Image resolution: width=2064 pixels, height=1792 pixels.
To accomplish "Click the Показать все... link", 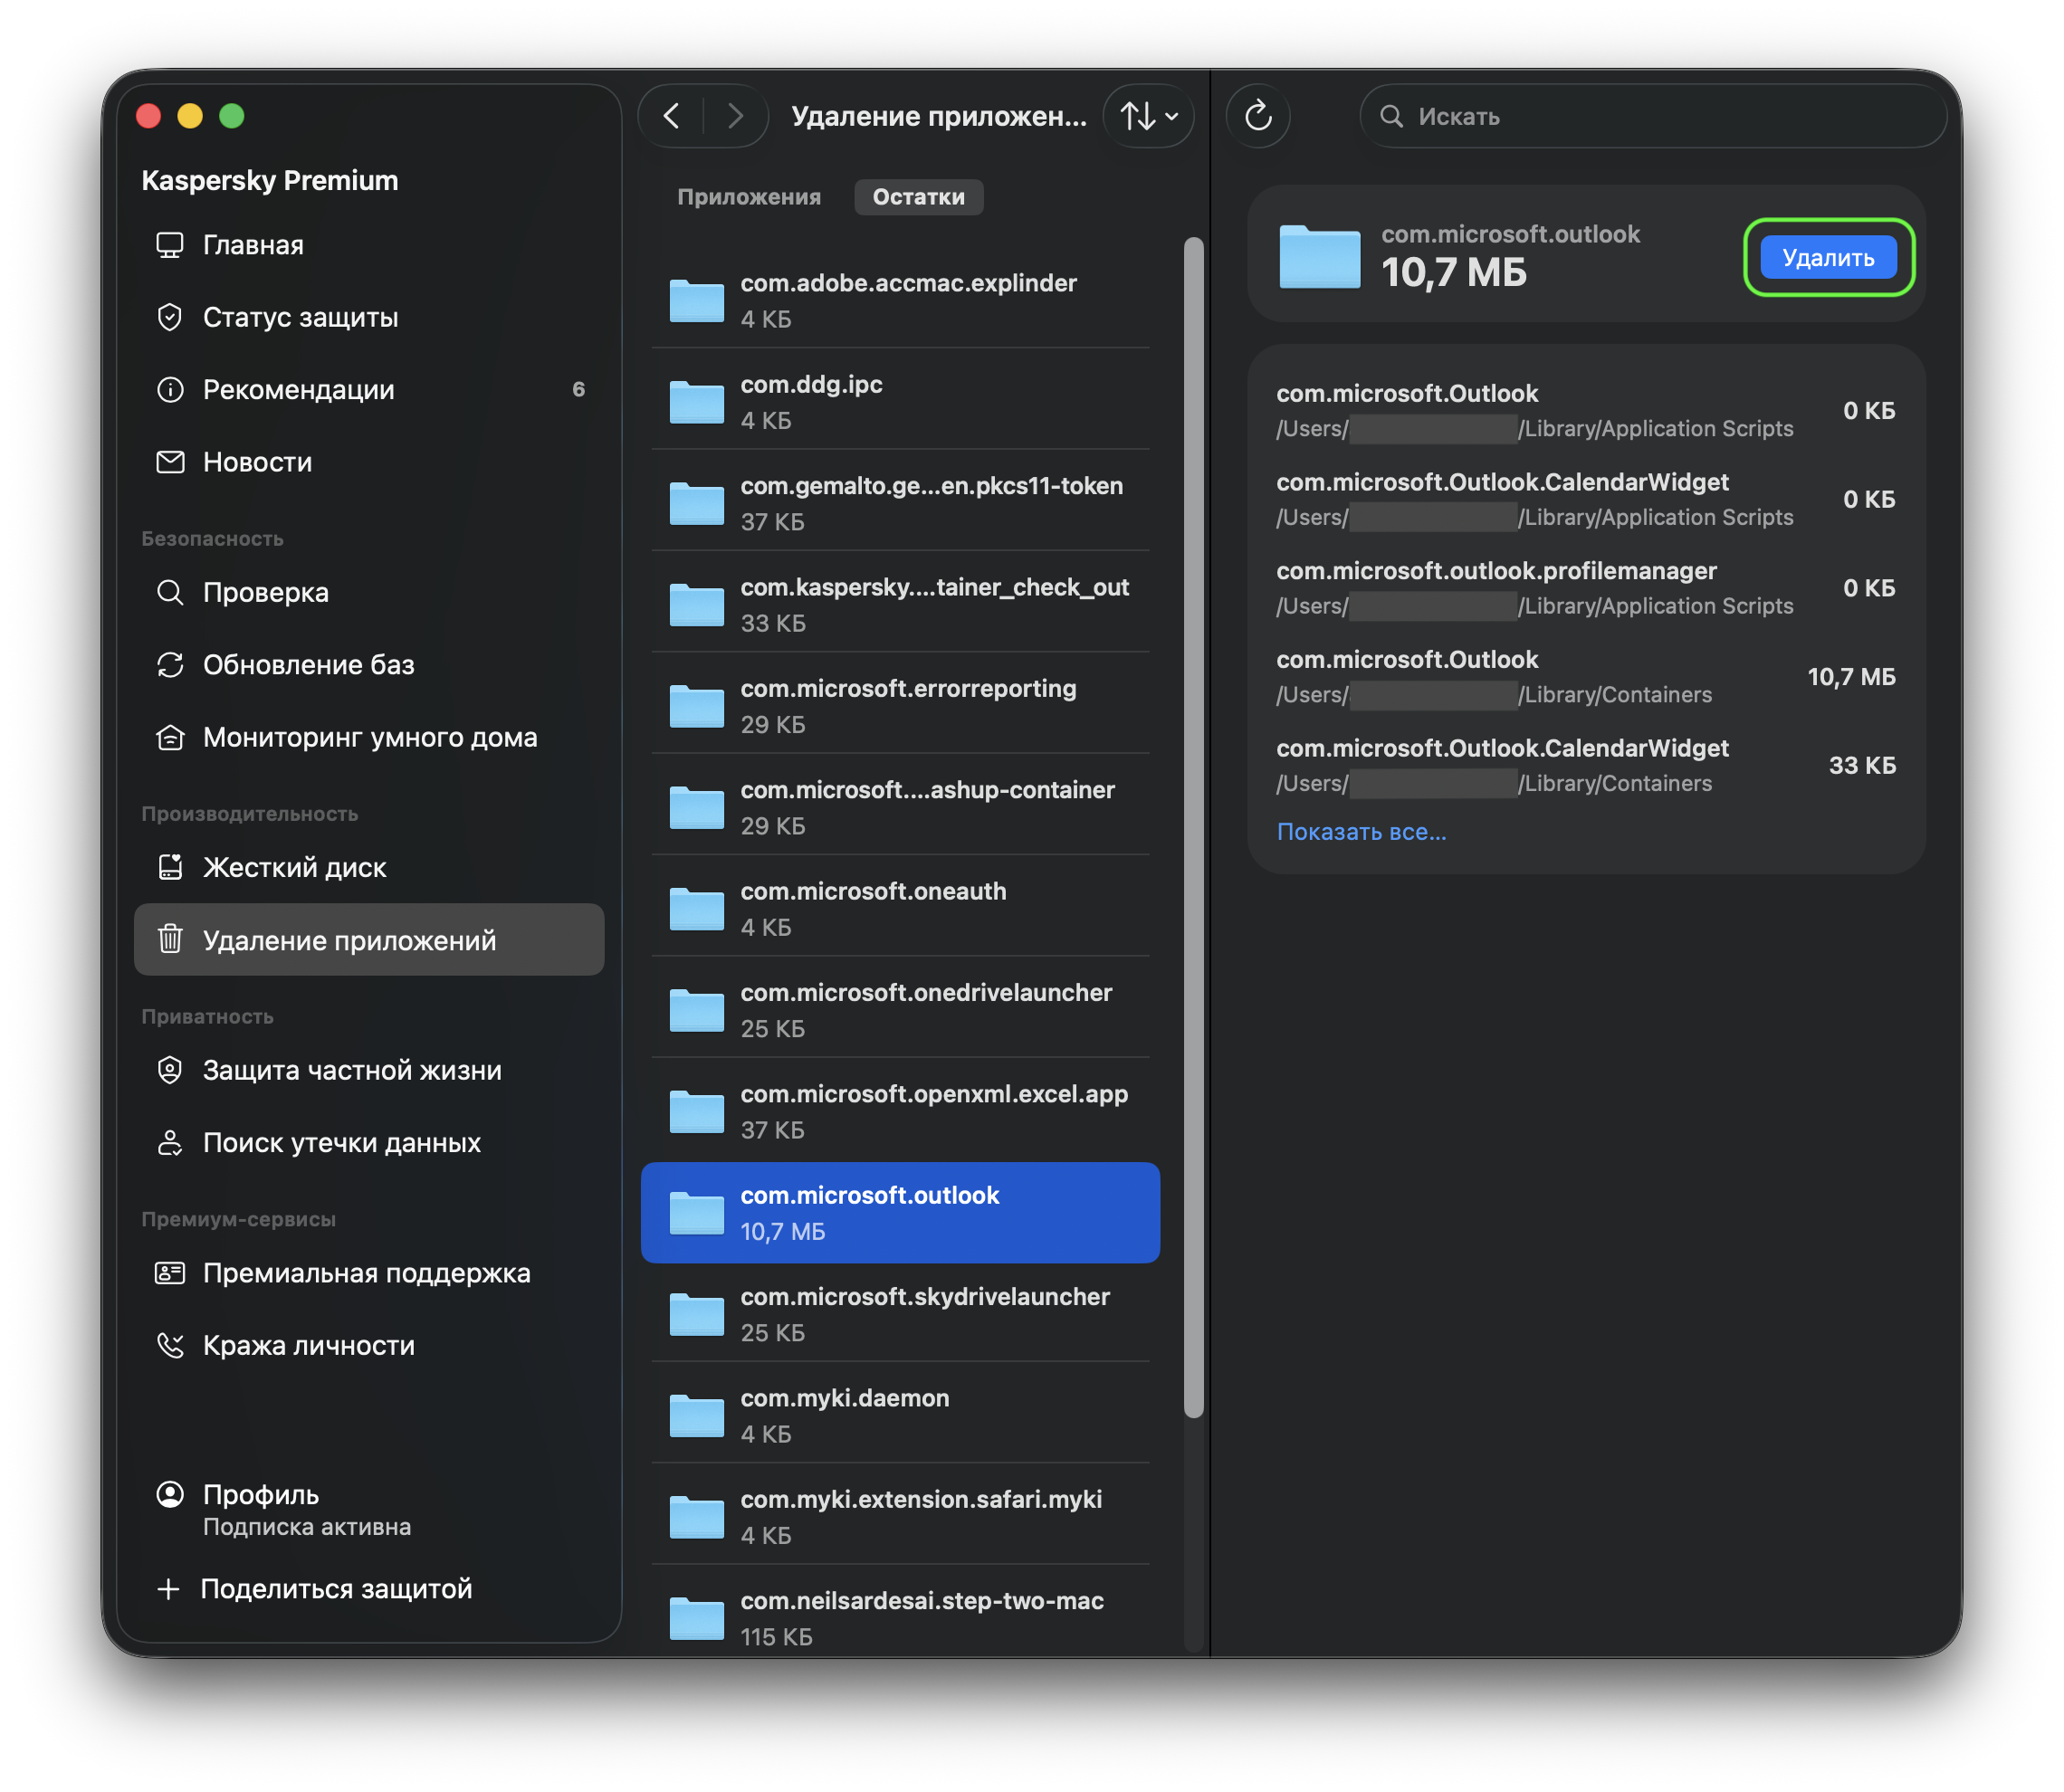I will click(x=1361, y=831).
